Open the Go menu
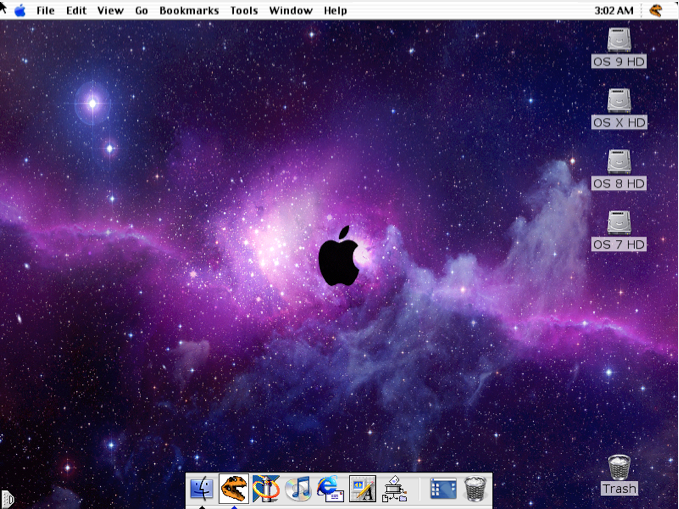Screen dimensions: 679x509 [x=142, y=10]
